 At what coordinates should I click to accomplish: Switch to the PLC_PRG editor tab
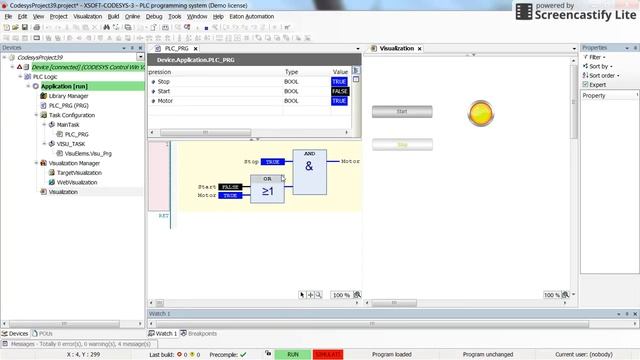[x=176, y=48]
